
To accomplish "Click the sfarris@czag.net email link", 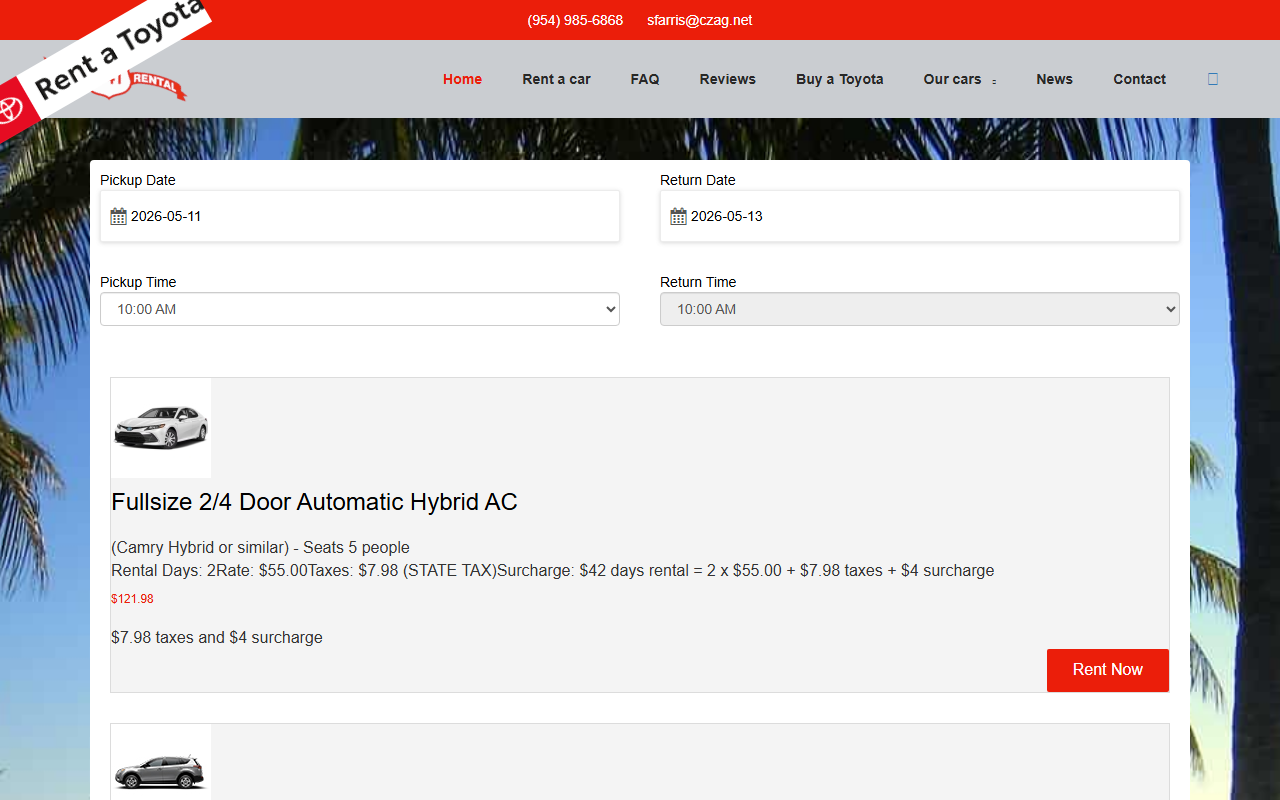I will pos(699,20).
